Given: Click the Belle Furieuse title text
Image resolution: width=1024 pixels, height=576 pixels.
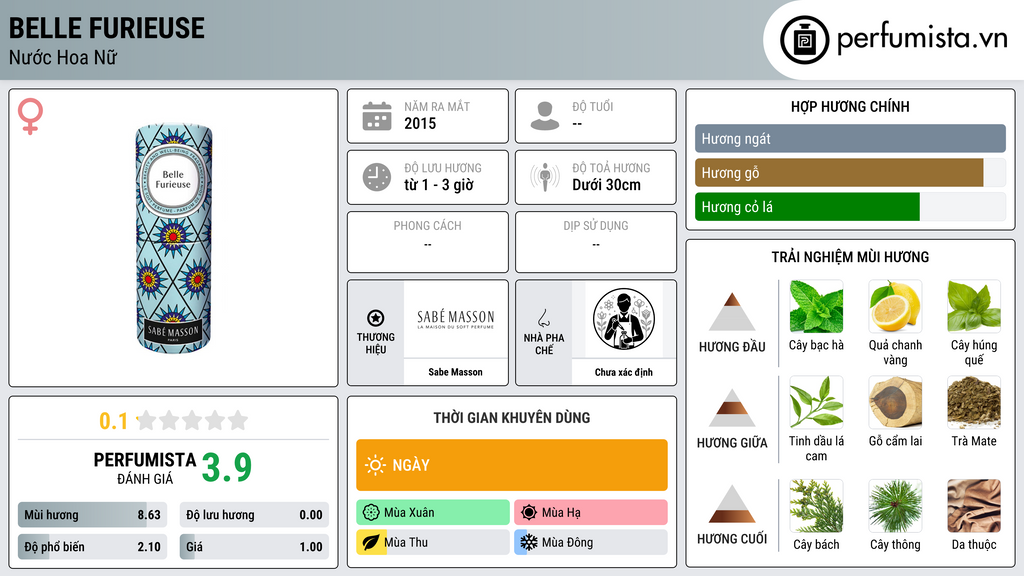Looking at the screenshot, I should 106,28.
